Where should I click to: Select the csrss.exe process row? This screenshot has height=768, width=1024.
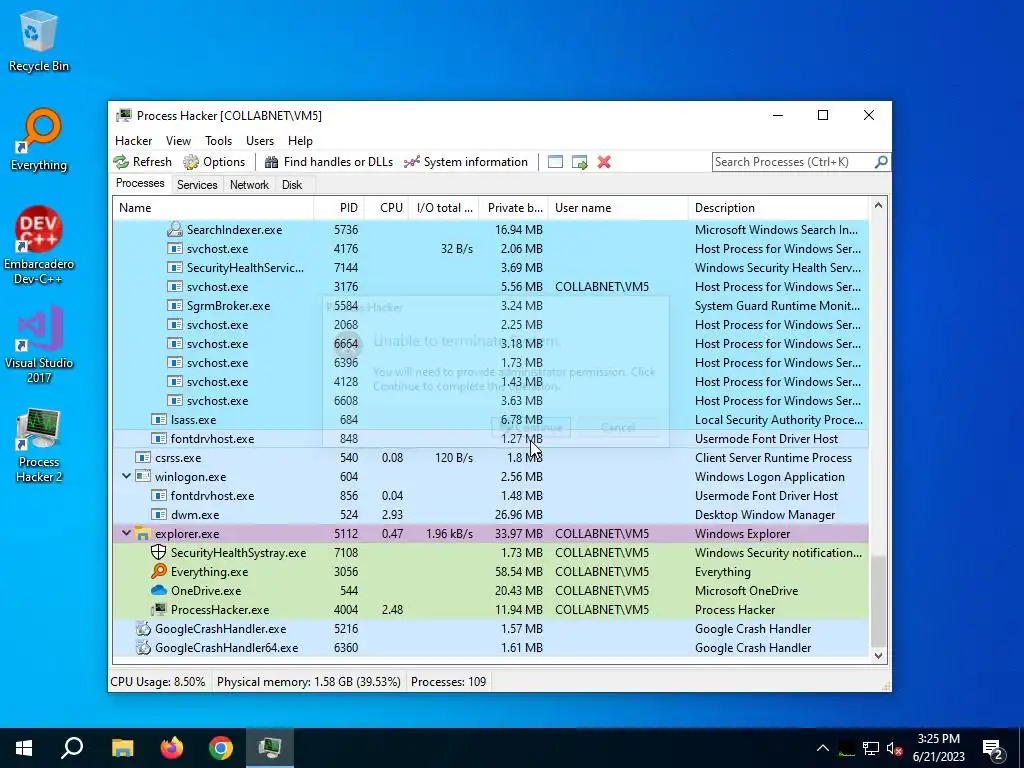(491, 457)
